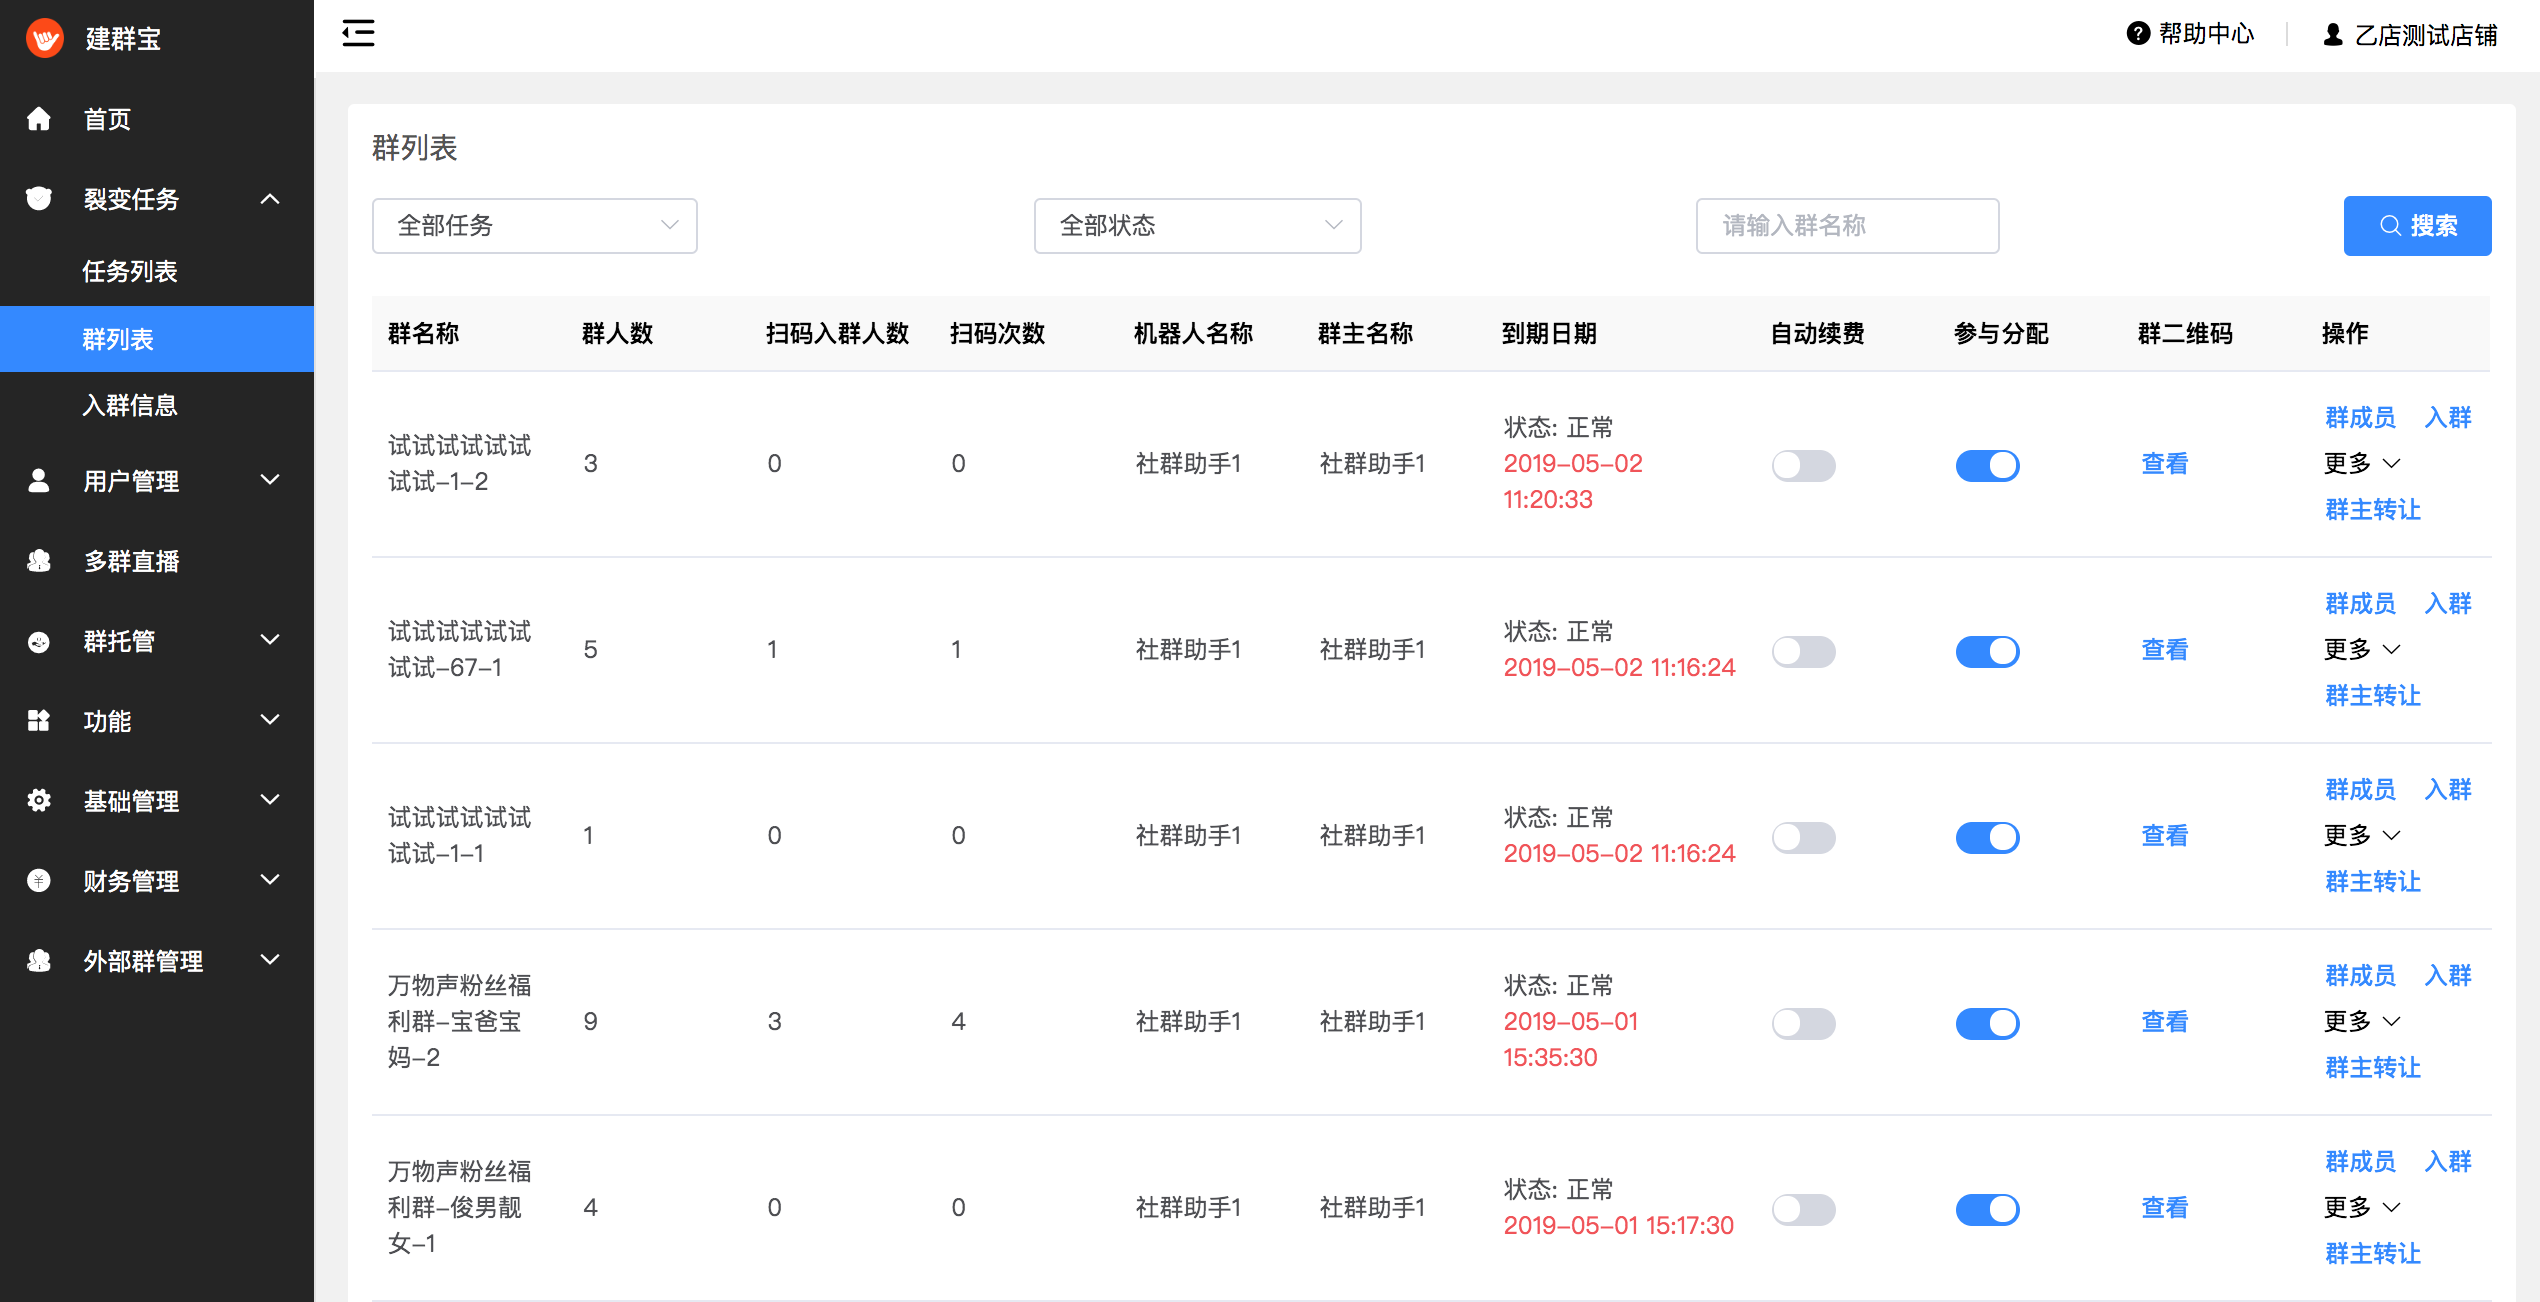The height and width of the screenshot is (1302, 2540).
Task: Click the blue 搜索 button
Action: point(2416,226)
